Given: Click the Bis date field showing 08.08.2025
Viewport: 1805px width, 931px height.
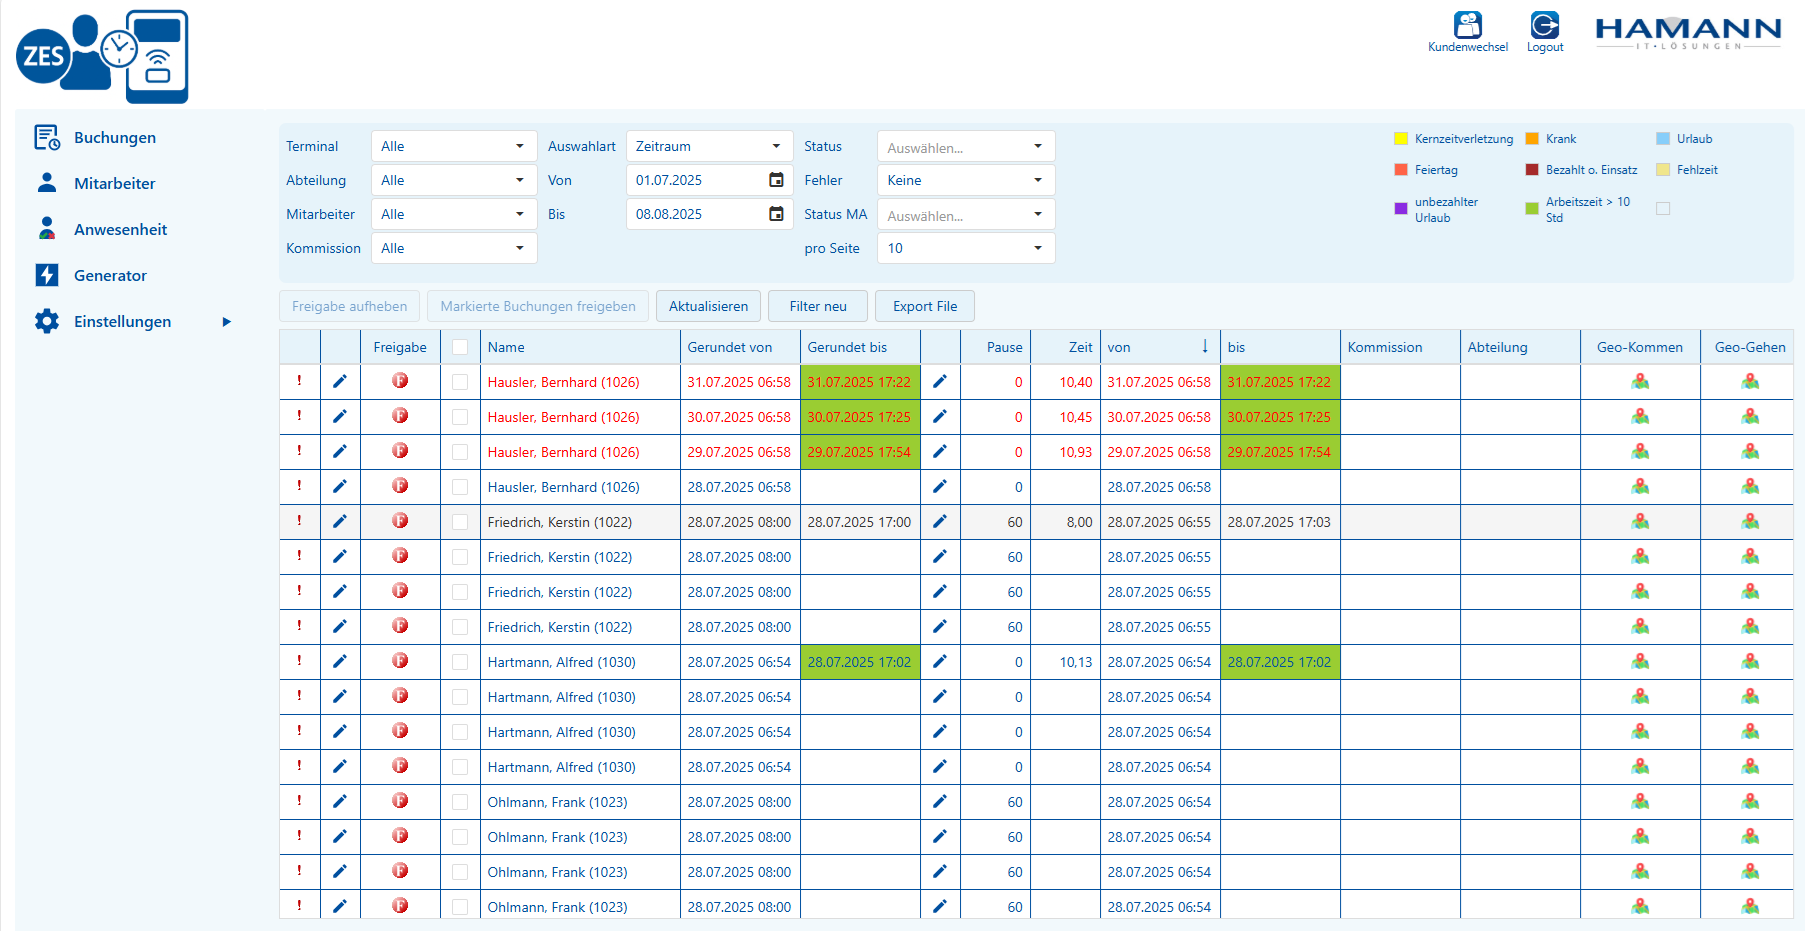Looking at the screenshot, I should tap(710, 214).
